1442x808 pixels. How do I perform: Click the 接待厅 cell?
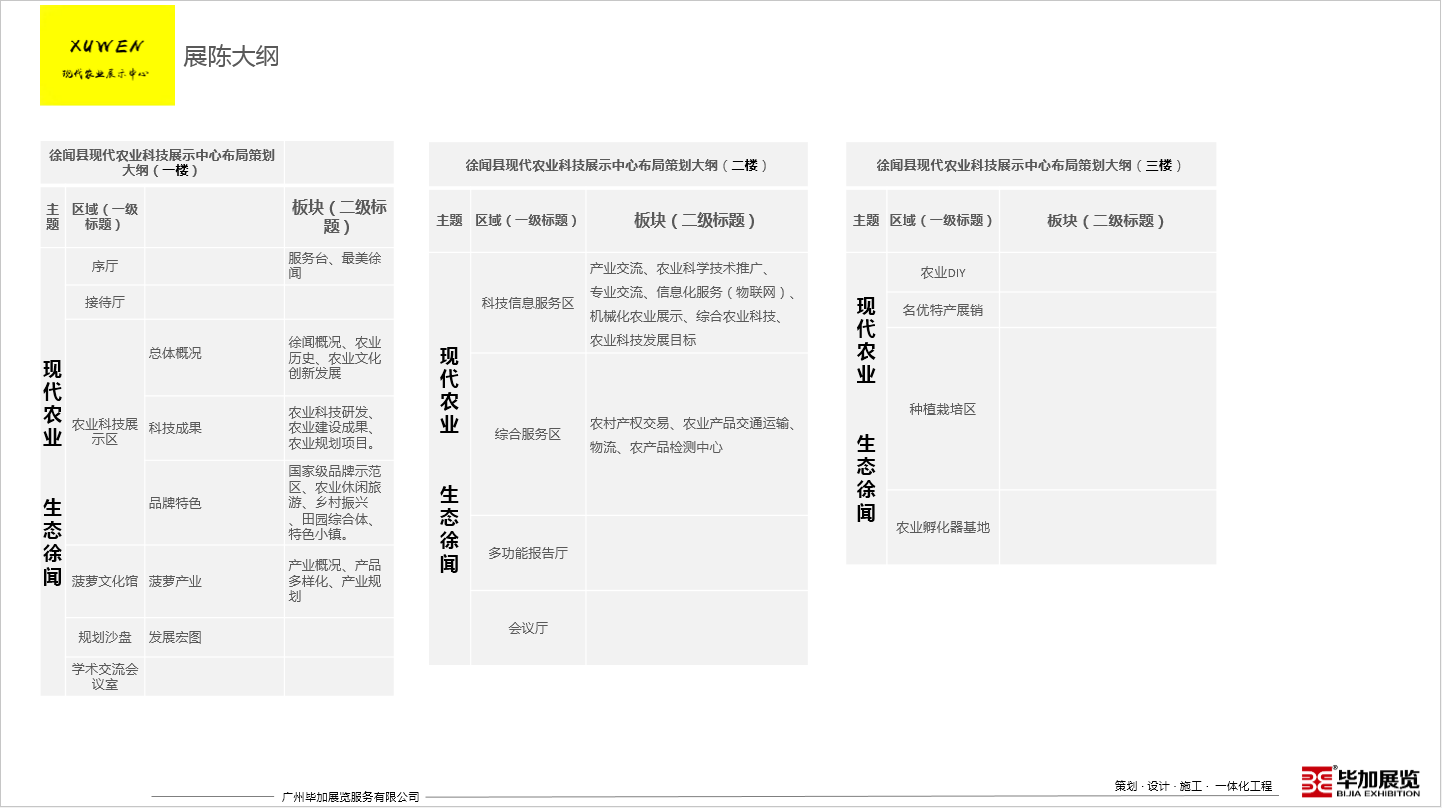(x=105, y=302)
